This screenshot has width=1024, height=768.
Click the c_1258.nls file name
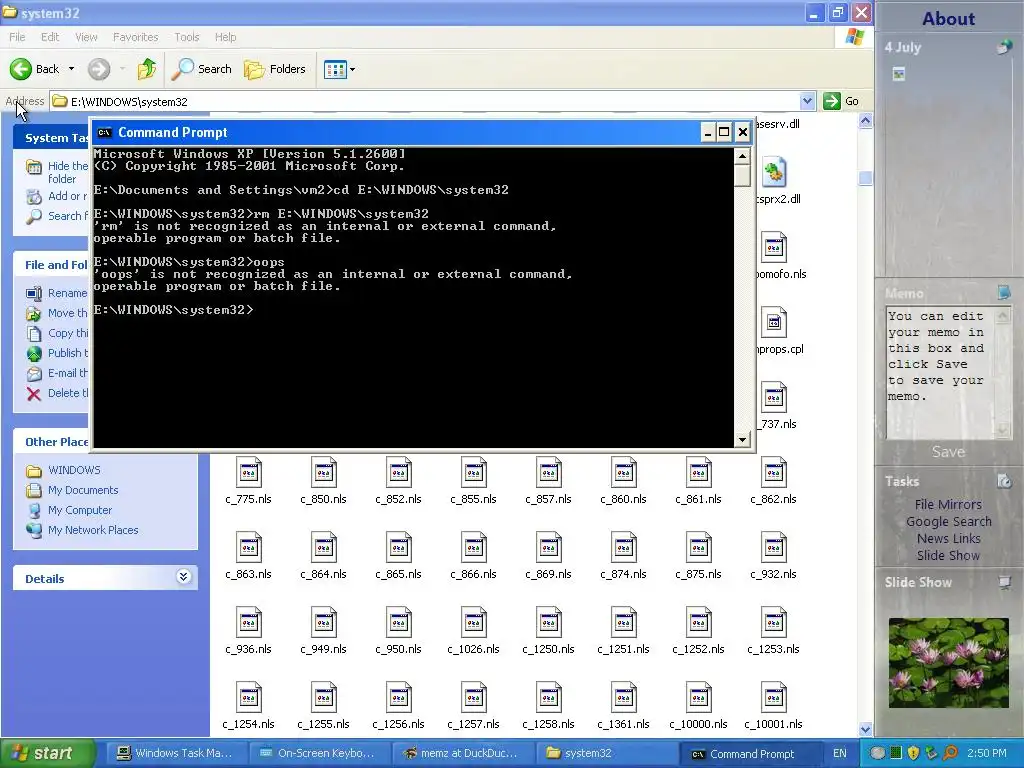549,724
